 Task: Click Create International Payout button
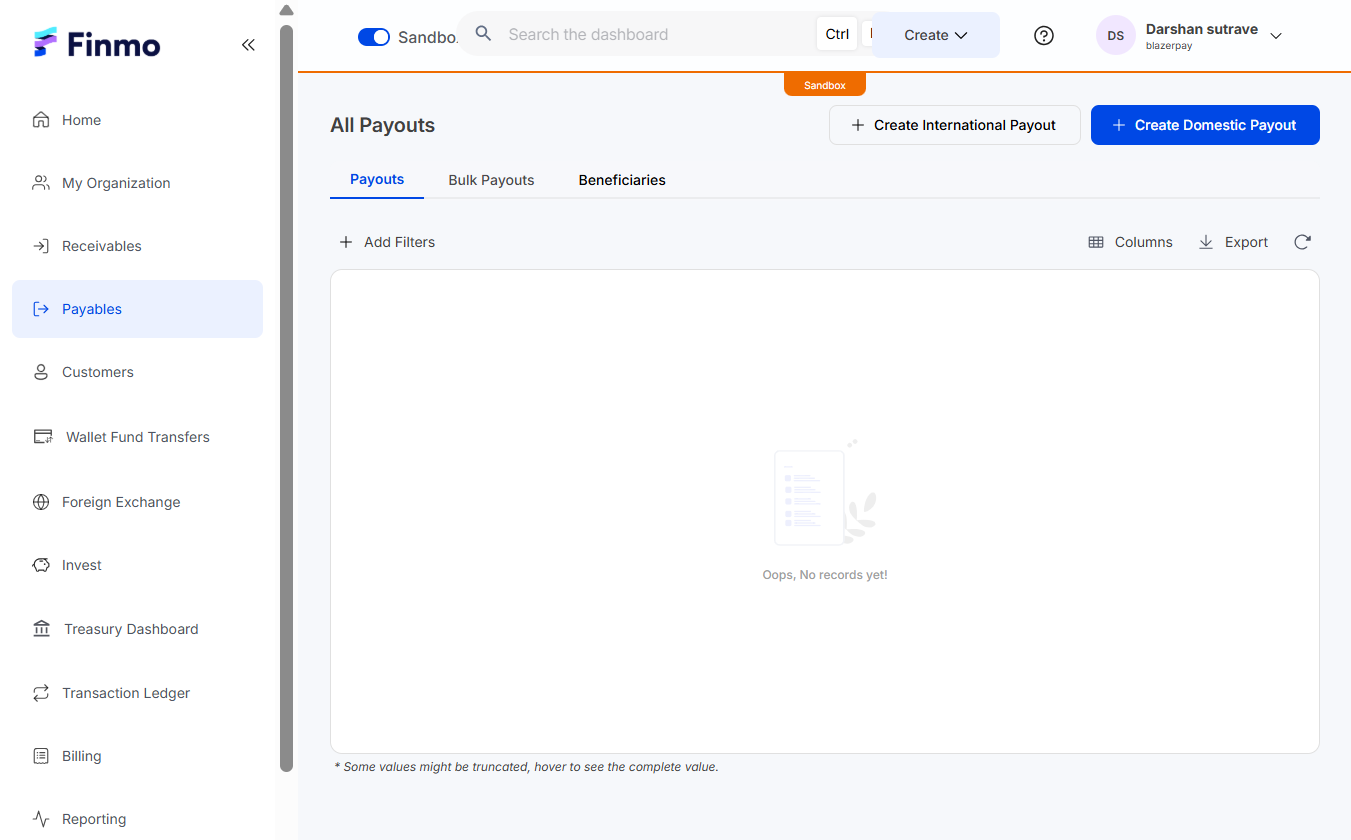[955, 125]
